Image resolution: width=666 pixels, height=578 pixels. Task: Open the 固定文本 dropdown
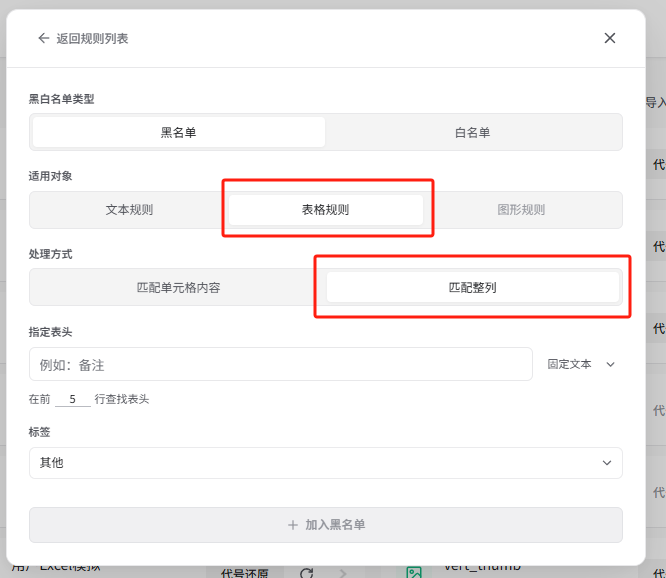[581, 364]
